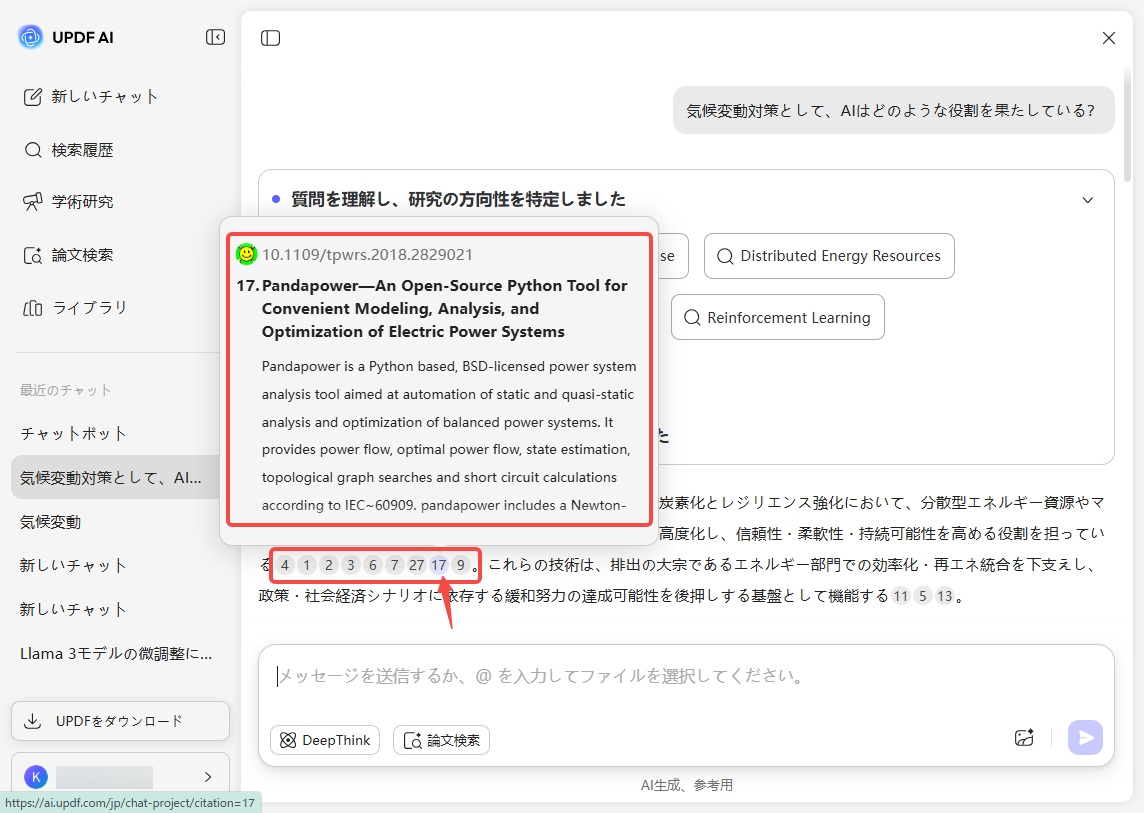The image size is (1144, 813).
Task: Click the Pandapower abstract text in the popup
Action: pos(449,436)
